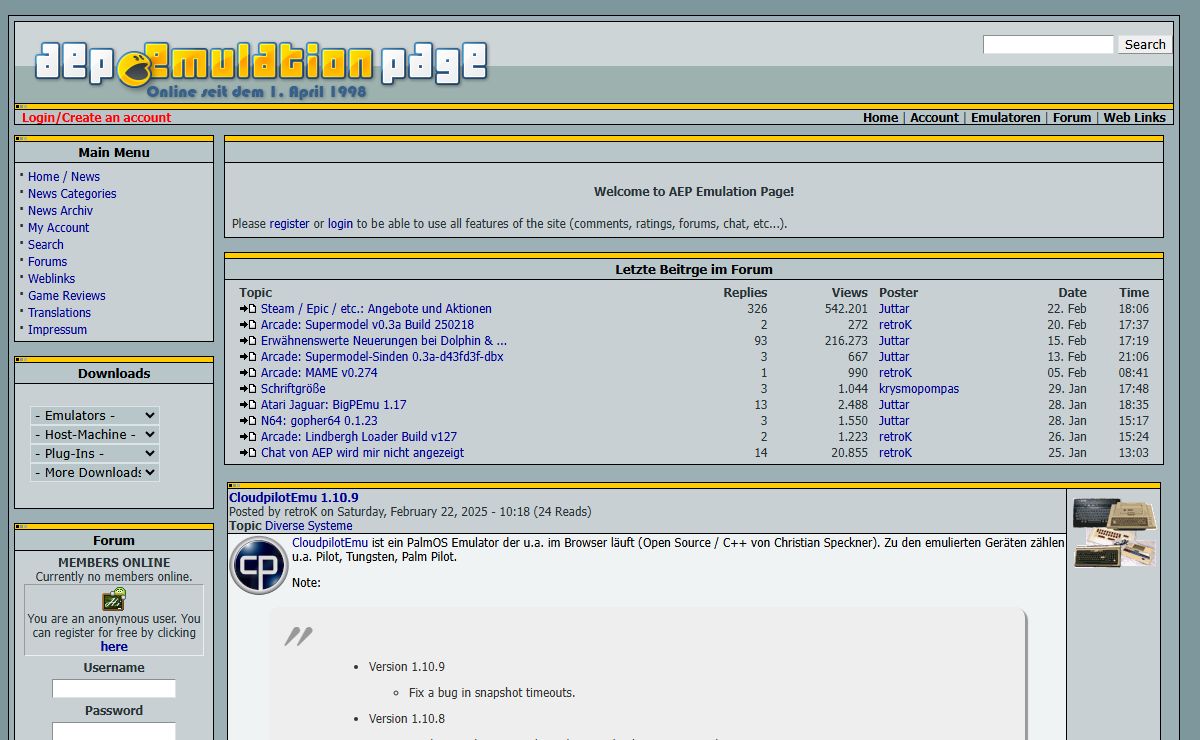Viewport: 1200px width, 740px height.
Task: Click the AEP Emulation Page logo
Action: tap(261, 68)
